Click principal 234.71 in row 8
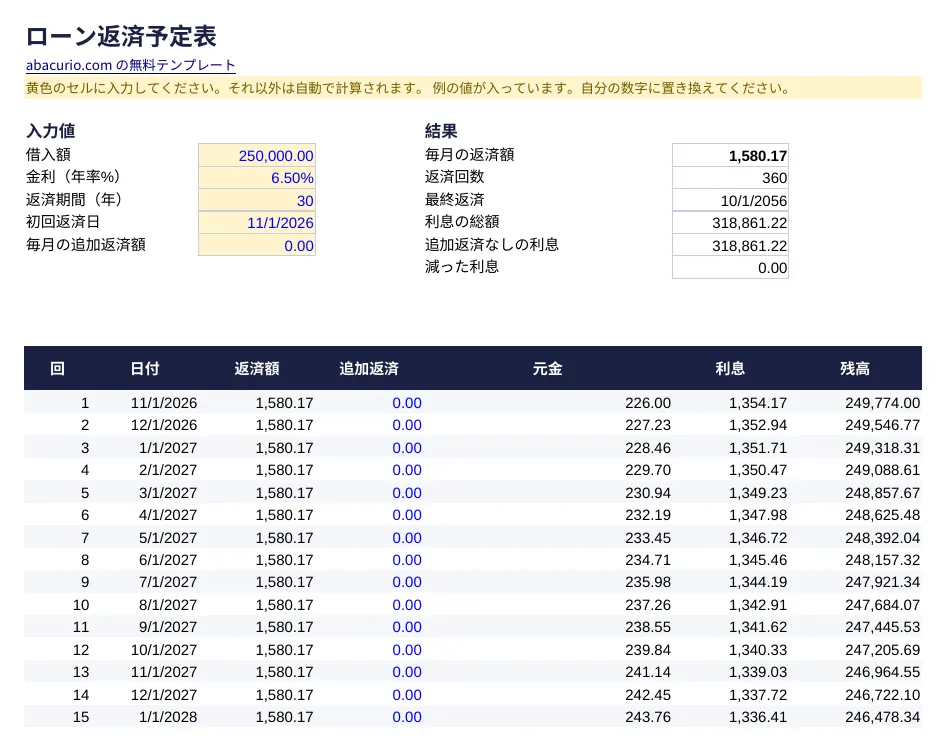Screen dimensions: 946x751 [x=648, y=560]
